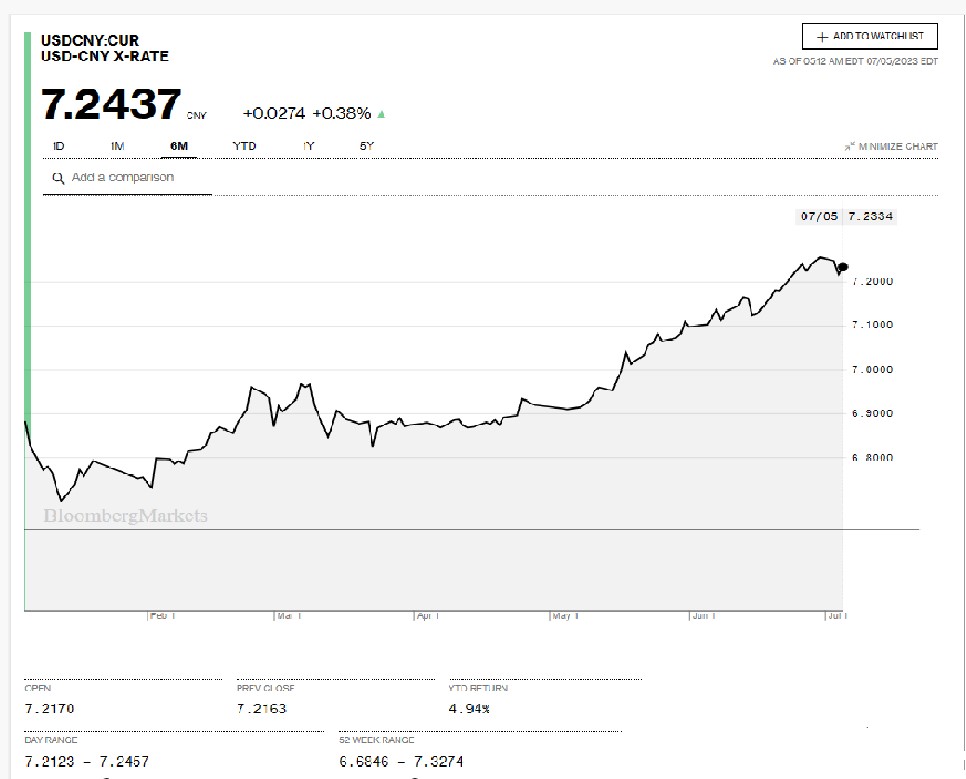Switch chart to 1M range
The width and height of the screenshot is (966, 779).
tap(117, 146)
